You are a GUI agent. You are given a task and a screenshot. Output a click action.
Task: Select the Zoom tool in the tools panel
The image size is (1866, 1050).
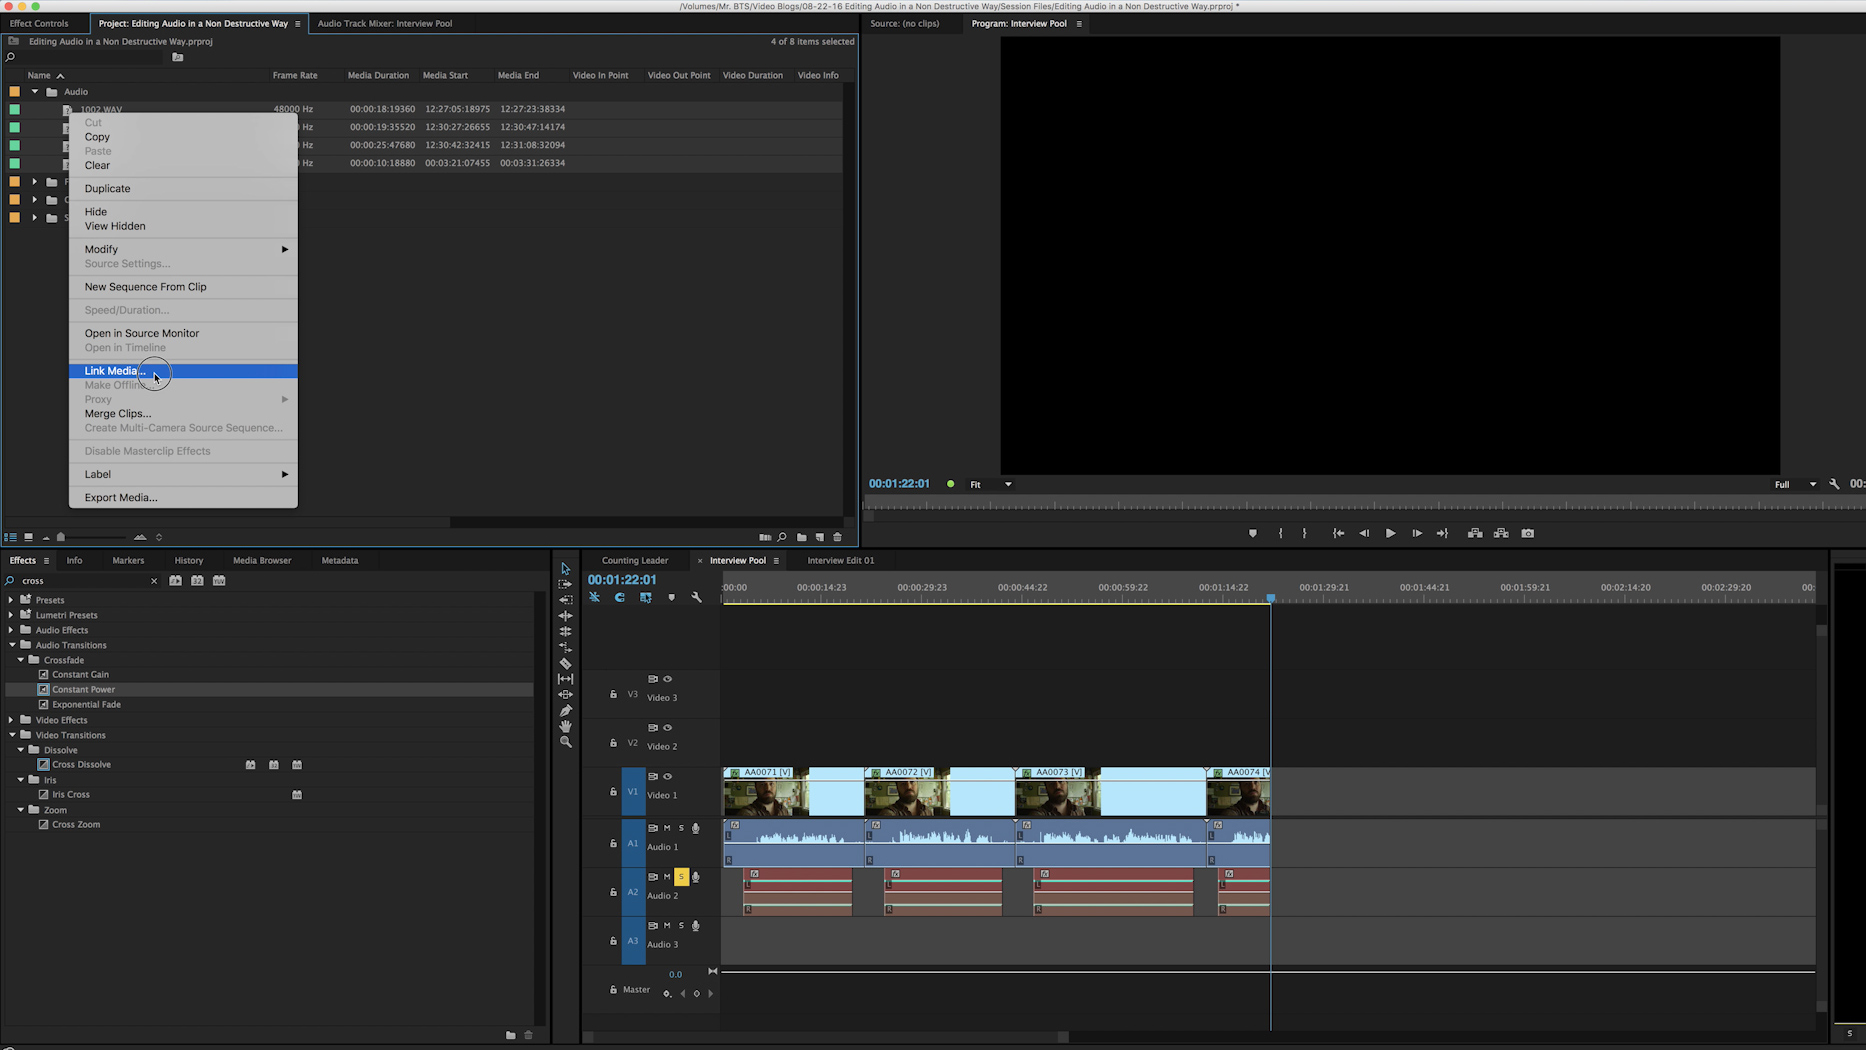pos(565,742)
